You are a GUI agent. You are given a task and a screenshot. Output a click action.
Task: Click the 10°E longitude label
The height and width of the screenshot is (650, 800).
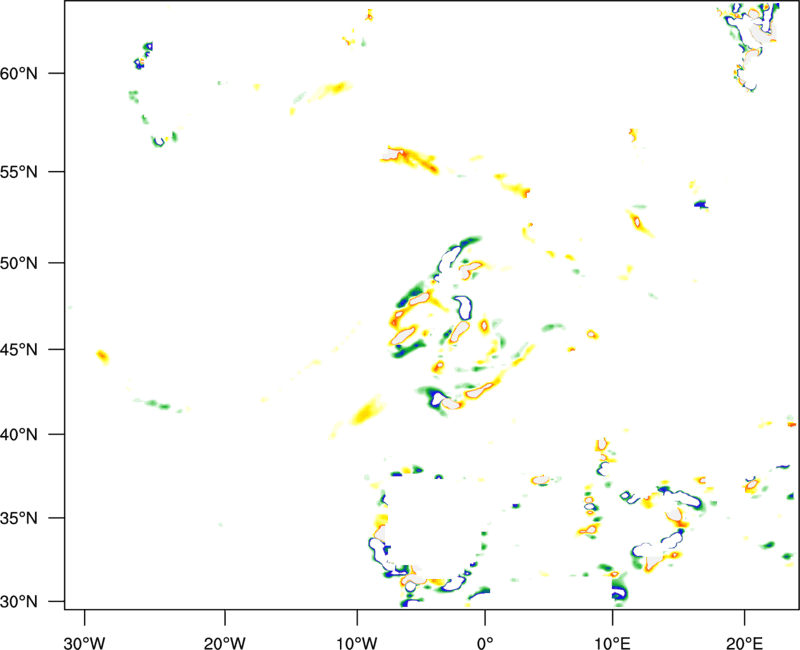tap(613, 643)
